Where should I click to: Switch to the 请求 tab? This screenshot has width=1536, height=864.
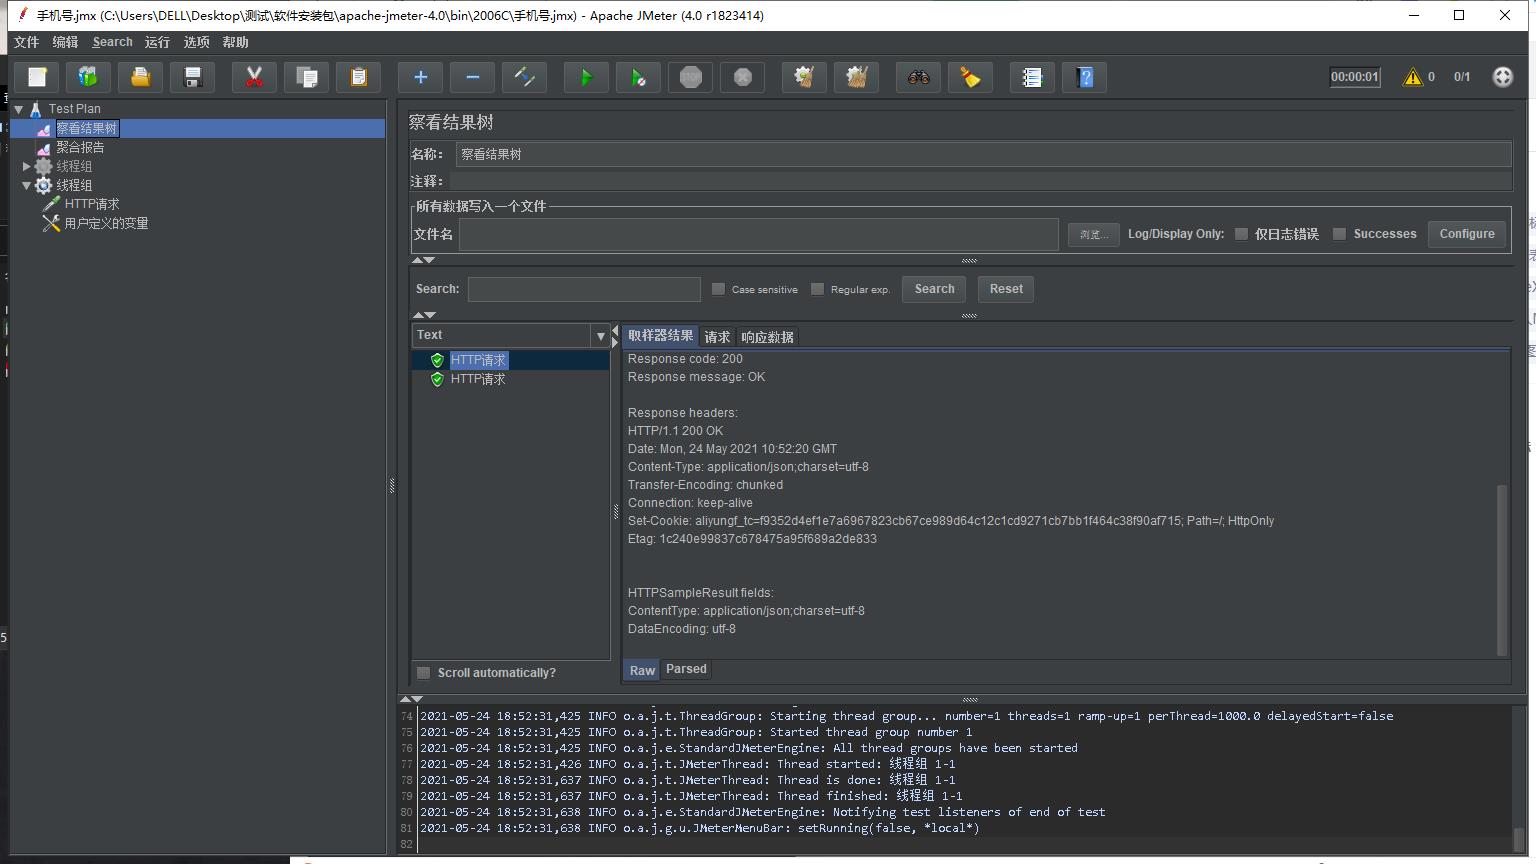tap(717, 337)
